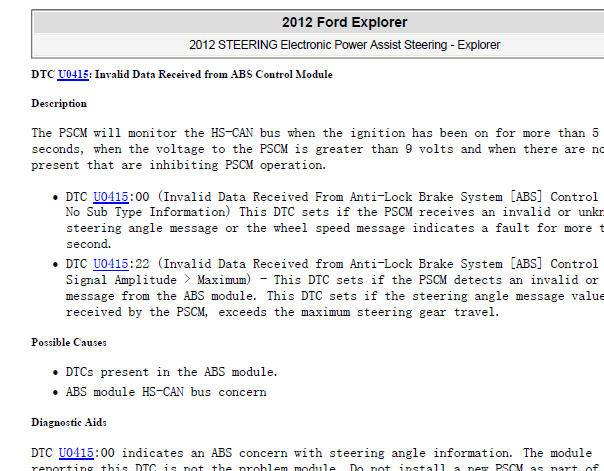Select 'No Sub Type Information' text
The width and height of the screenshot is (604, 471).
[148, 212]
